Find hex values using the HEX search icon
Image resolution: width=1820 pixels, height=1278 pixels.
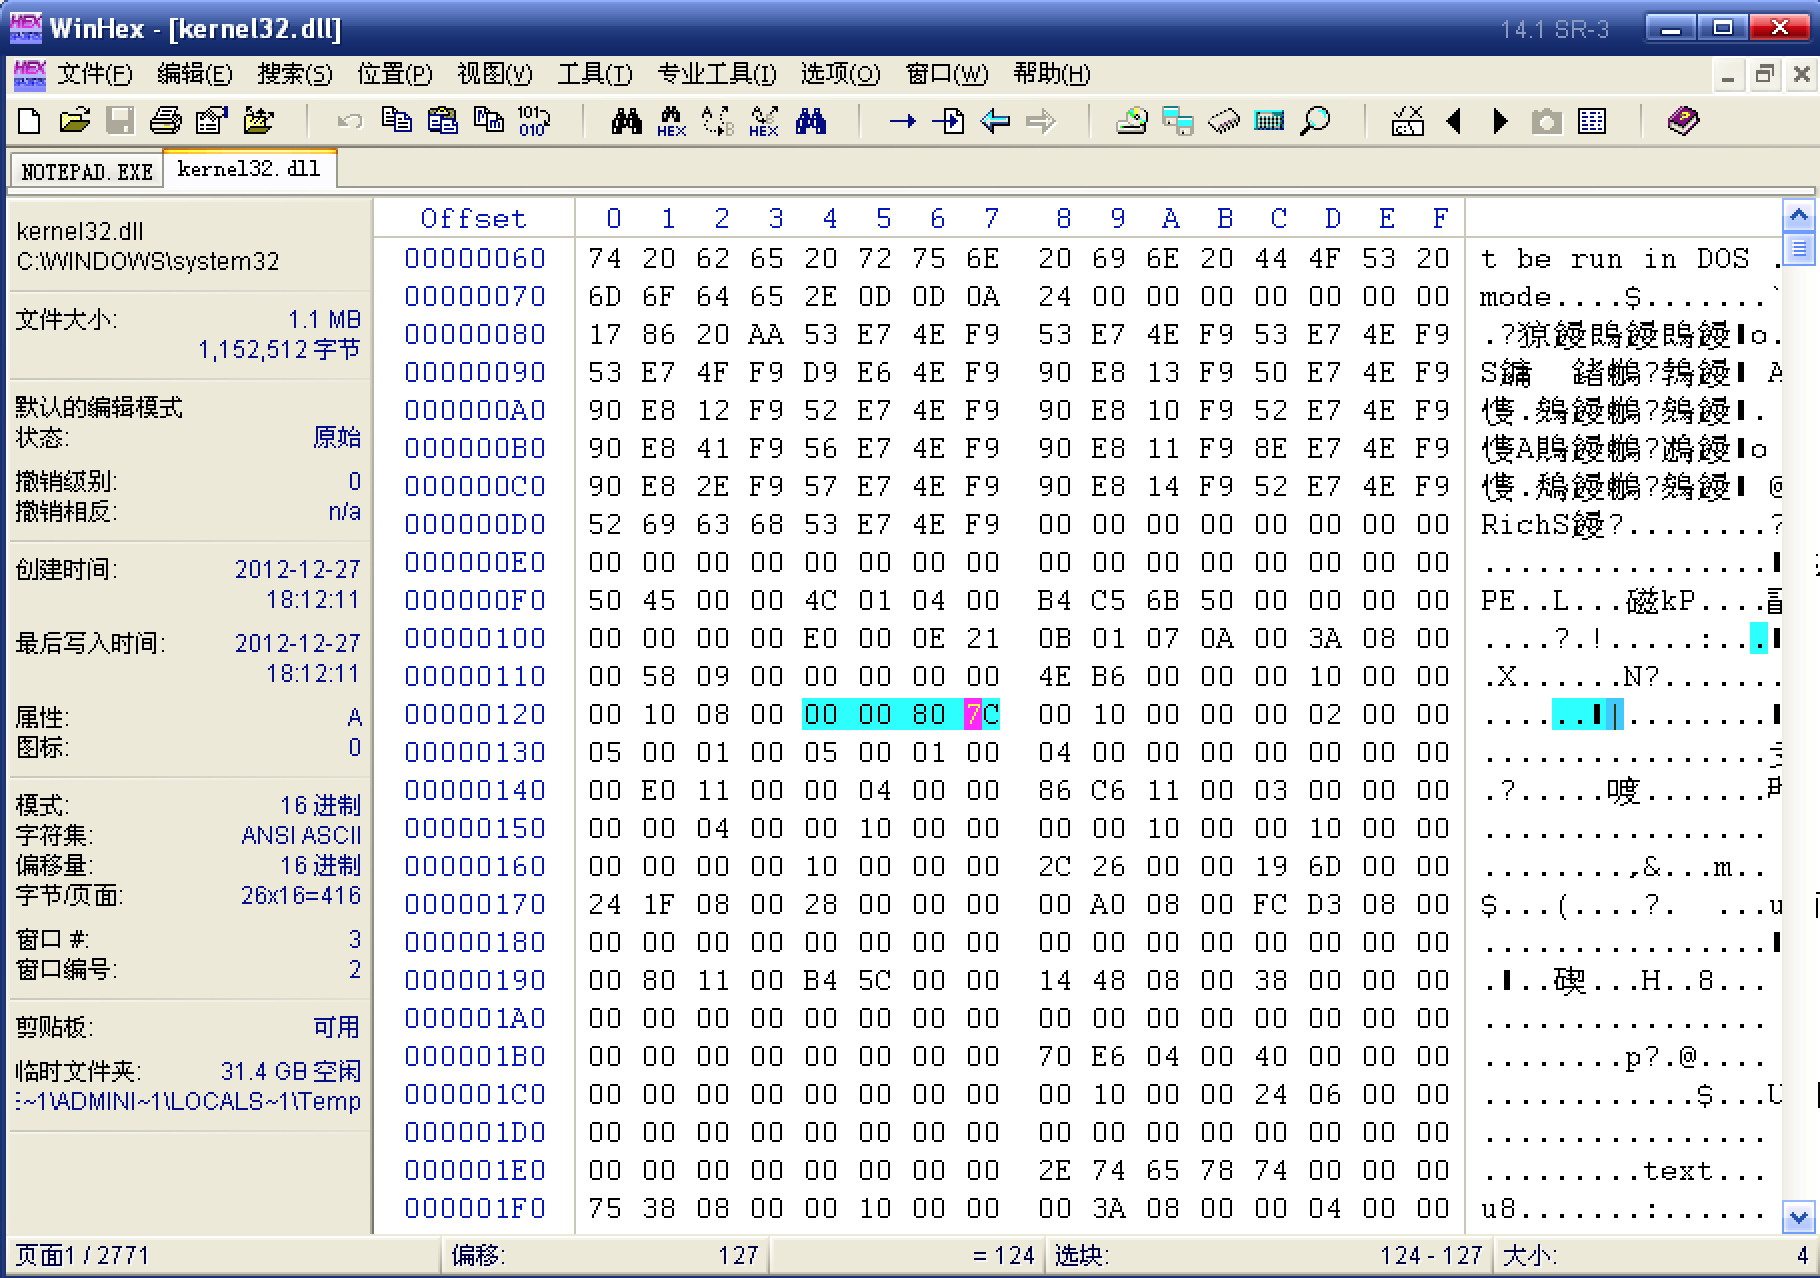tap(671, 120)
